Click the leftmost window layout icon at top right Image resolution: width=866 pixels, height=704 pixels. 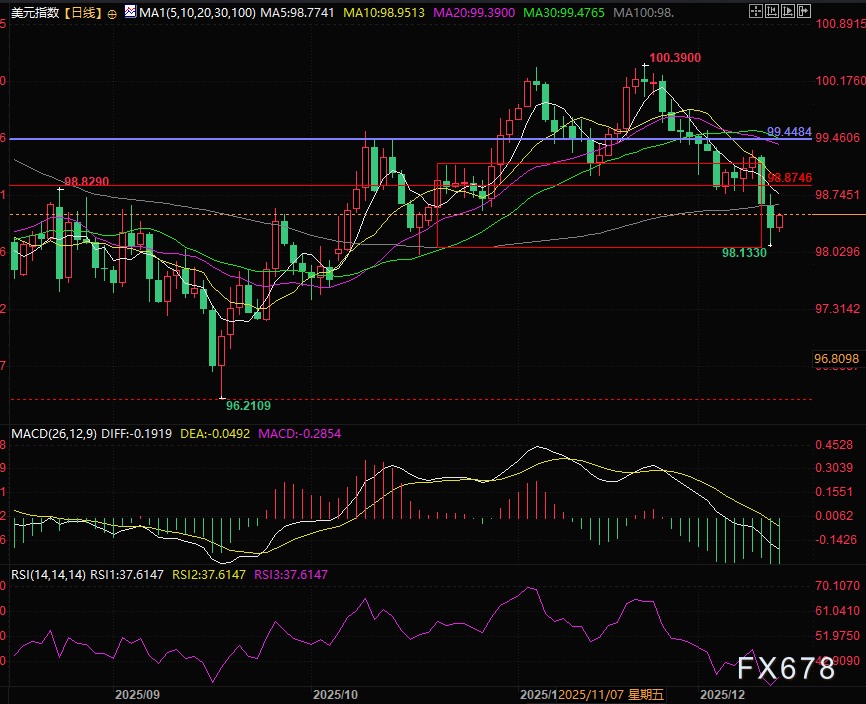tap(755, 10)
